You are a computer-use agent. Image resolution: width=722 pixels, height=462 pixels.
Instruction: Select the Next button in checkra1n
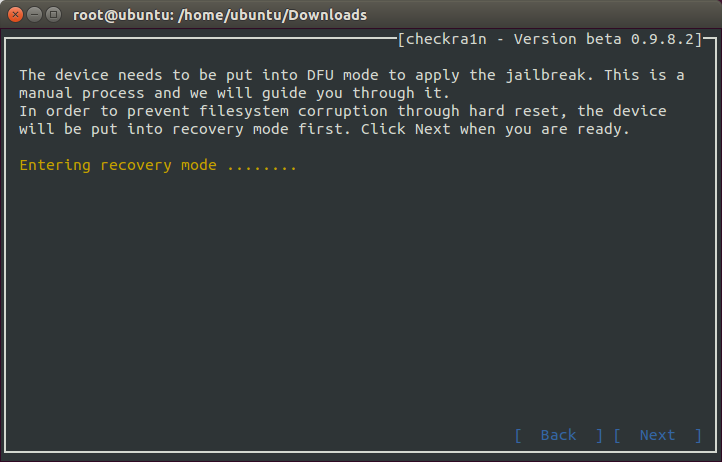click(x=658, y=435)
